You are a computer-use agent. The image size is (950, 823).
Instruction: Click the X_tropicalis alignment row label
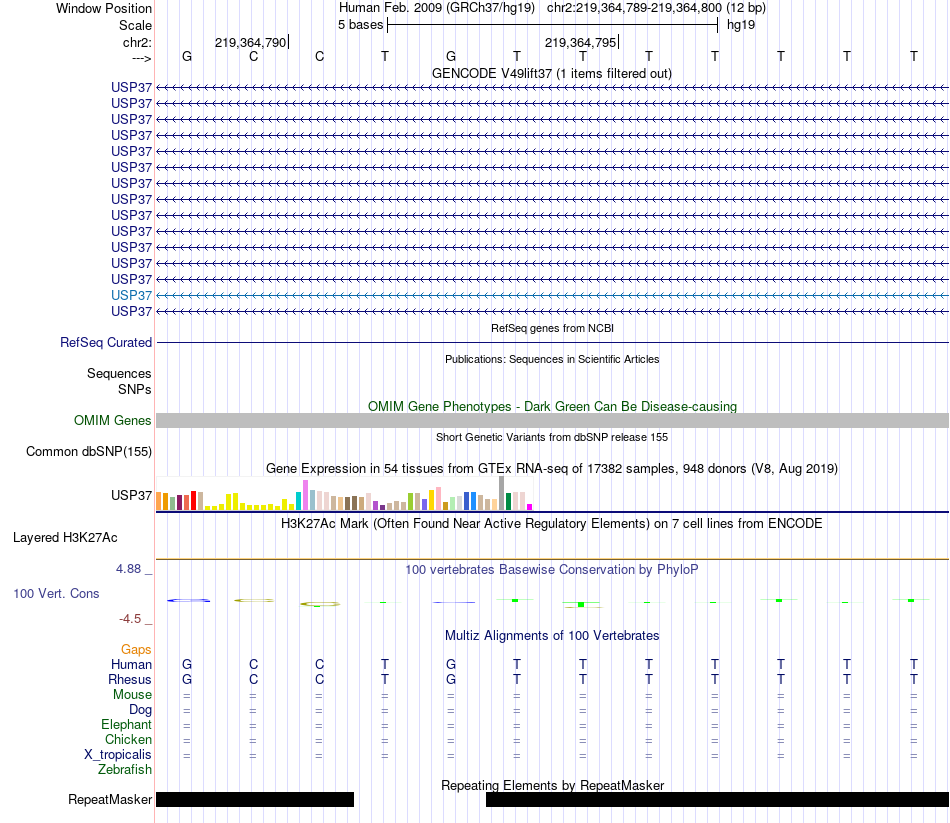pos(118,755)
